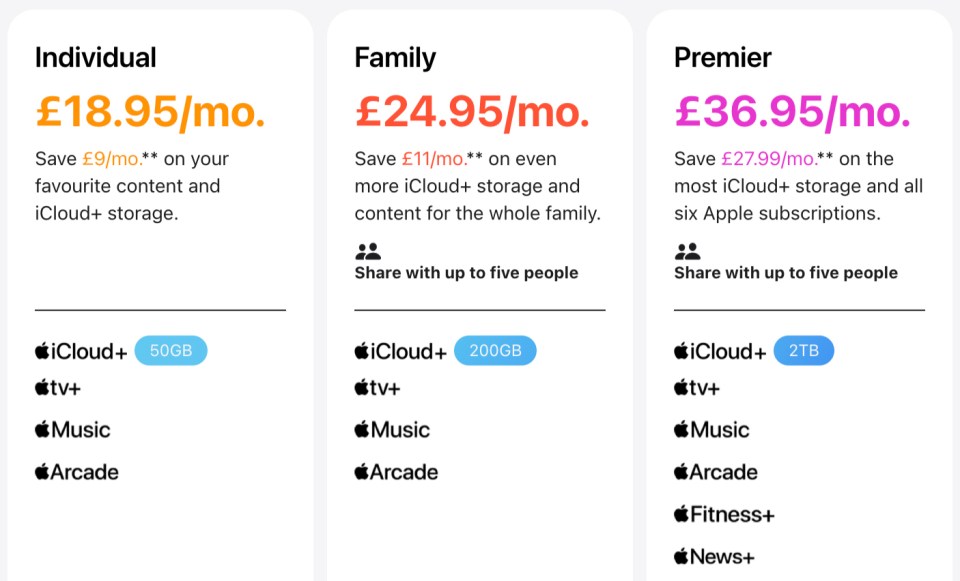Select the 200GB storage badge
This screenshot has width=960, height=581.
pyautogui.click(x=495, y=351)
